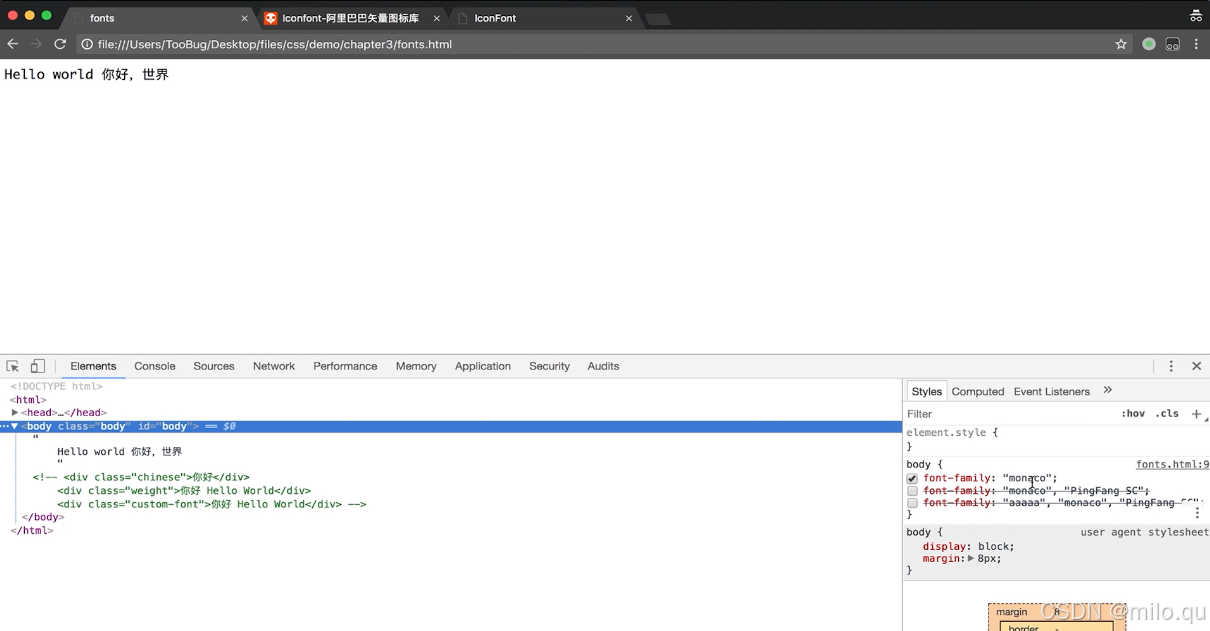Collapse the body element node
The width and height of the screenshot is (1210, 631).
point(15,426)
